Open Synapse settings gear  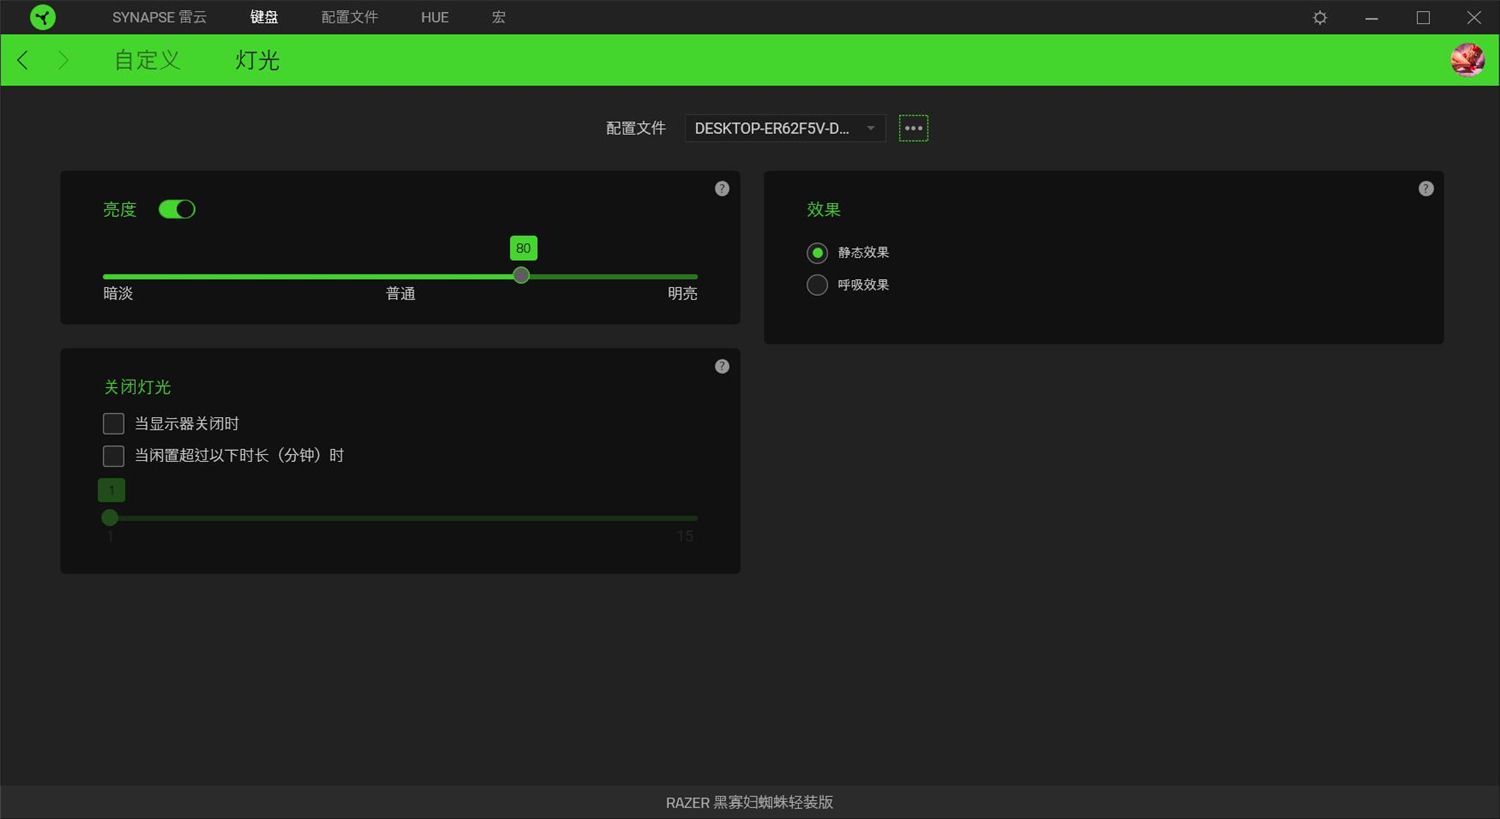pos(1319,17)
